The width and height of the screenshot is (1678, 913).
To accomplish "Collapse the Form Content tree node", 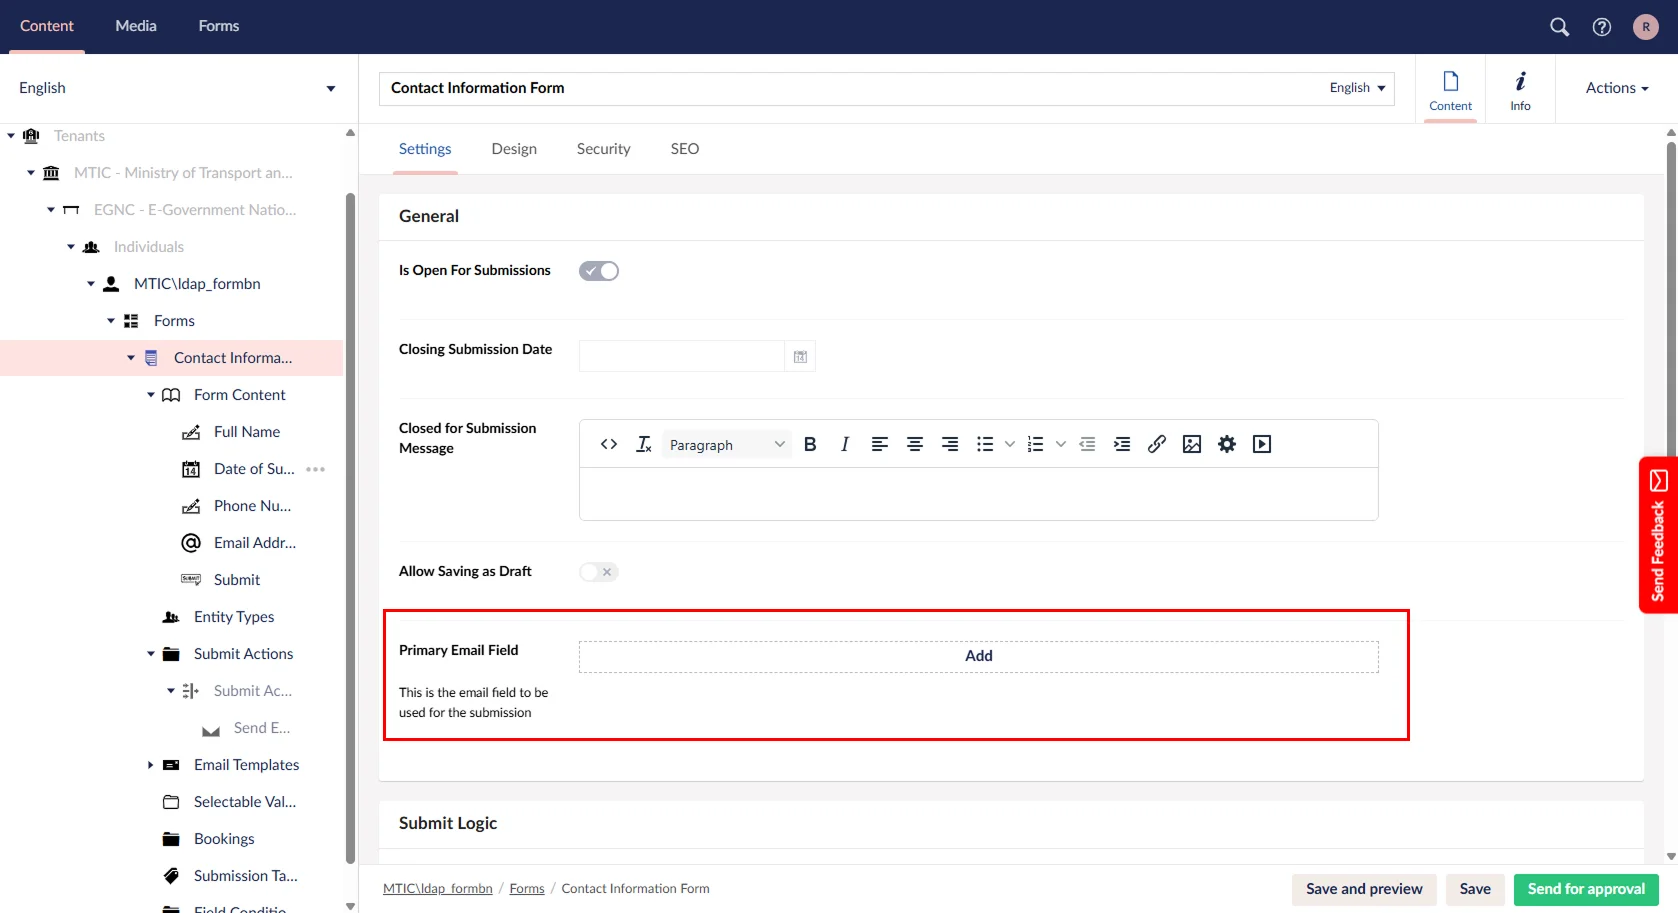I will click(151, 395).
